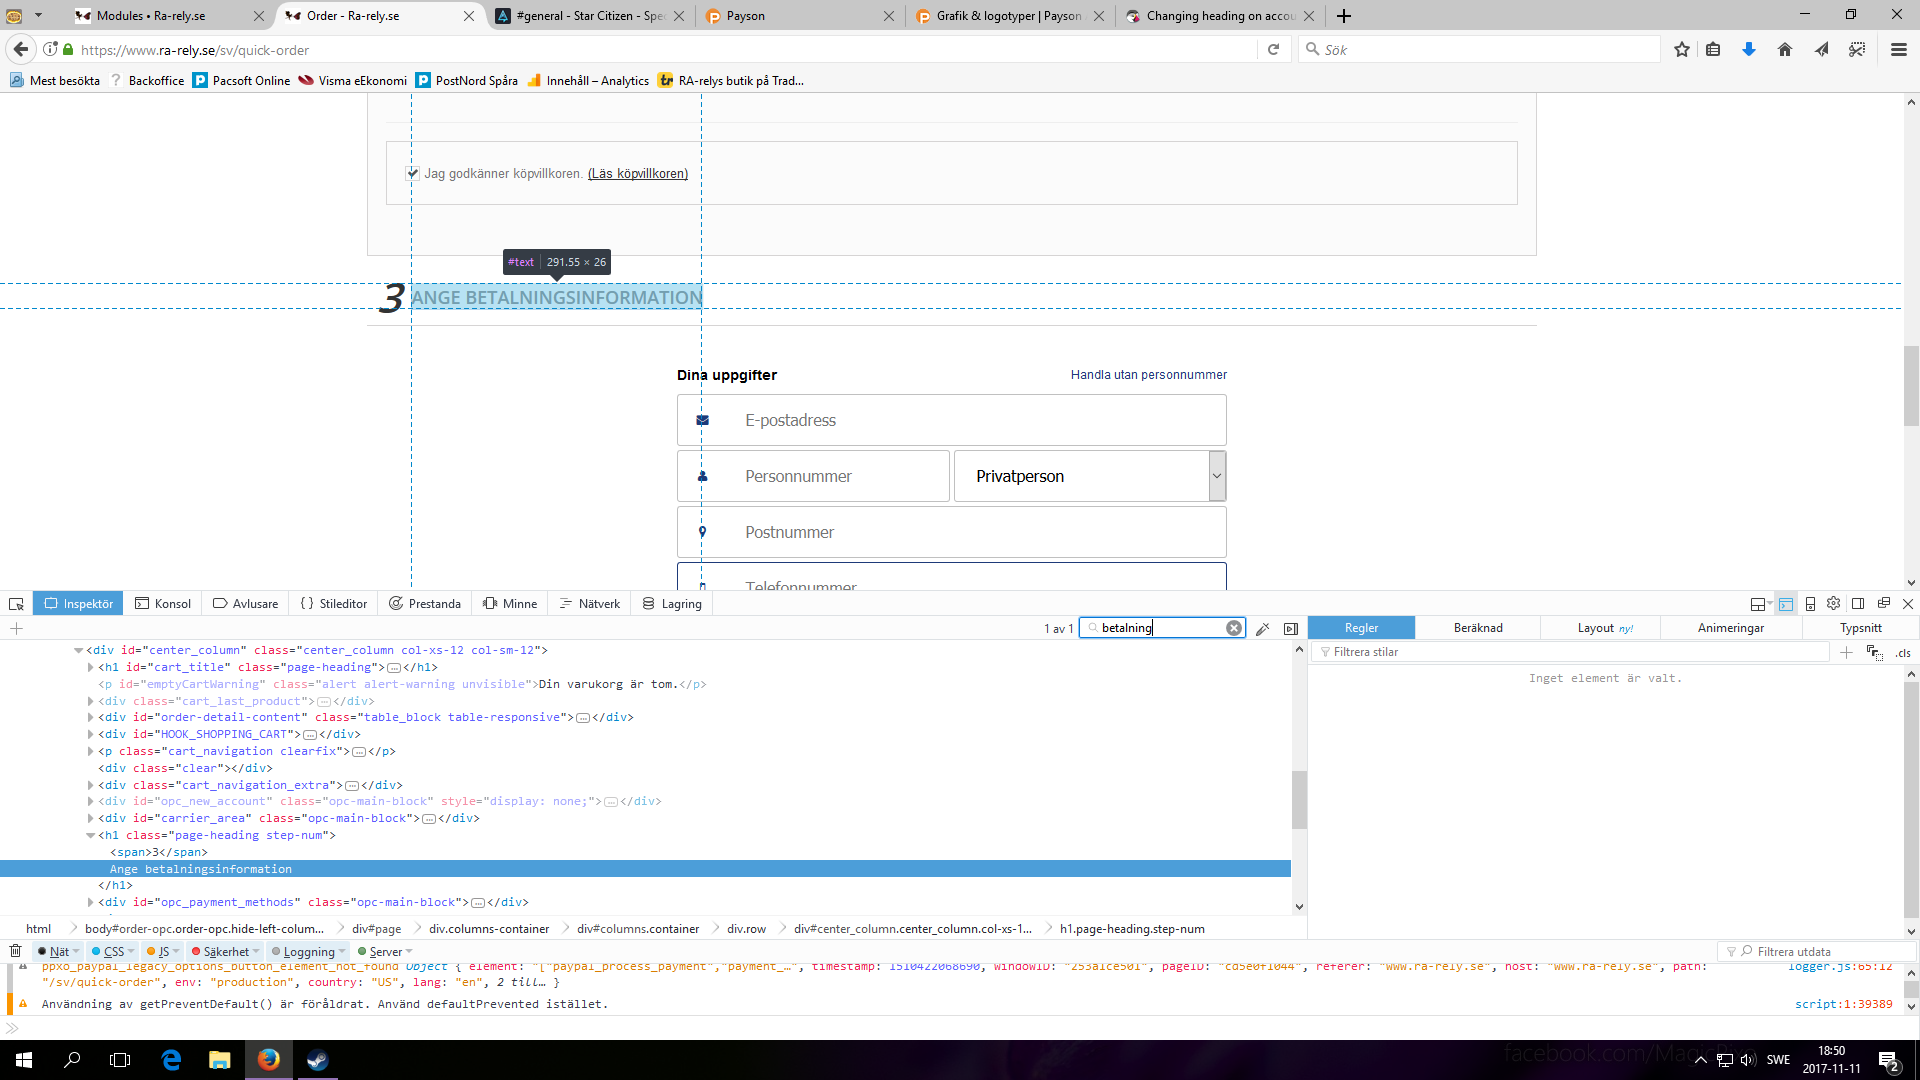Toggle responsive design mode

1810,604
